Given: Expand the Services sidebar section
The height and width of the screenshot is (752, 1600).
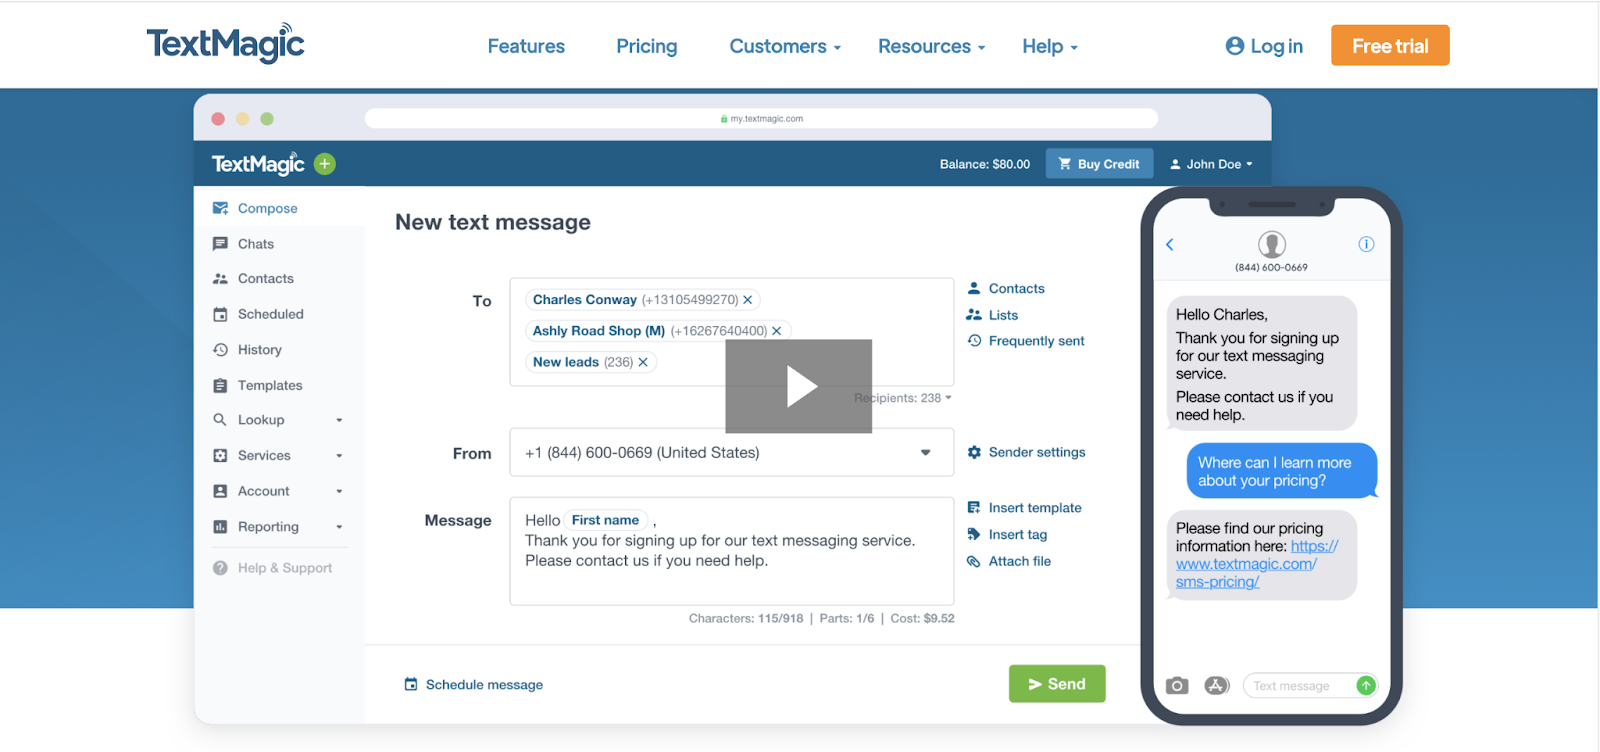Looking at the screenshot, I should tap(279, 455).
